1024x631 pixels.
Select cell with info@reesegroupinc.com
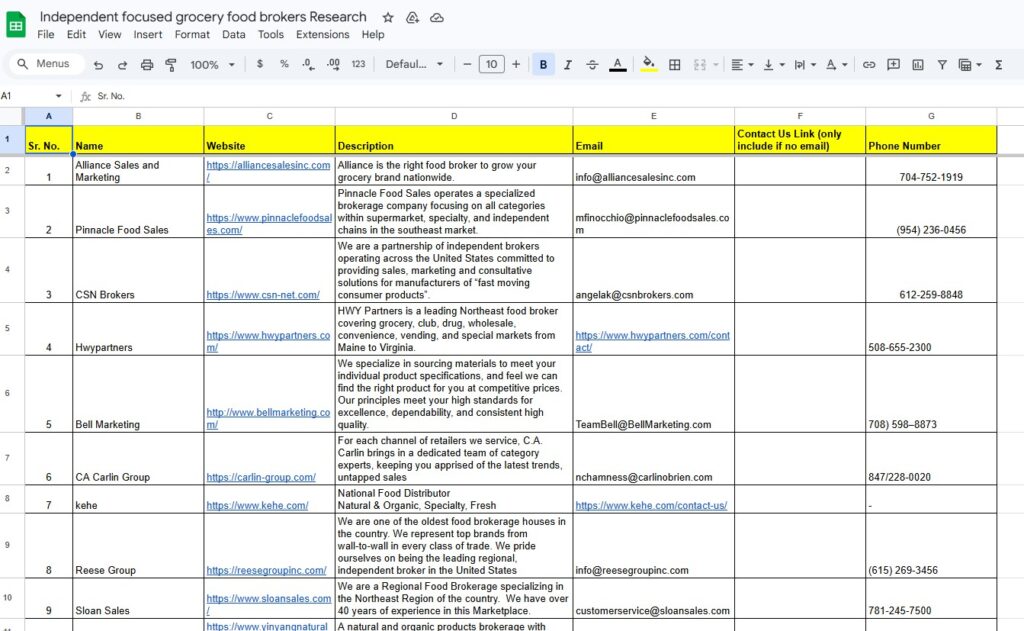click(x=654, y=545)
